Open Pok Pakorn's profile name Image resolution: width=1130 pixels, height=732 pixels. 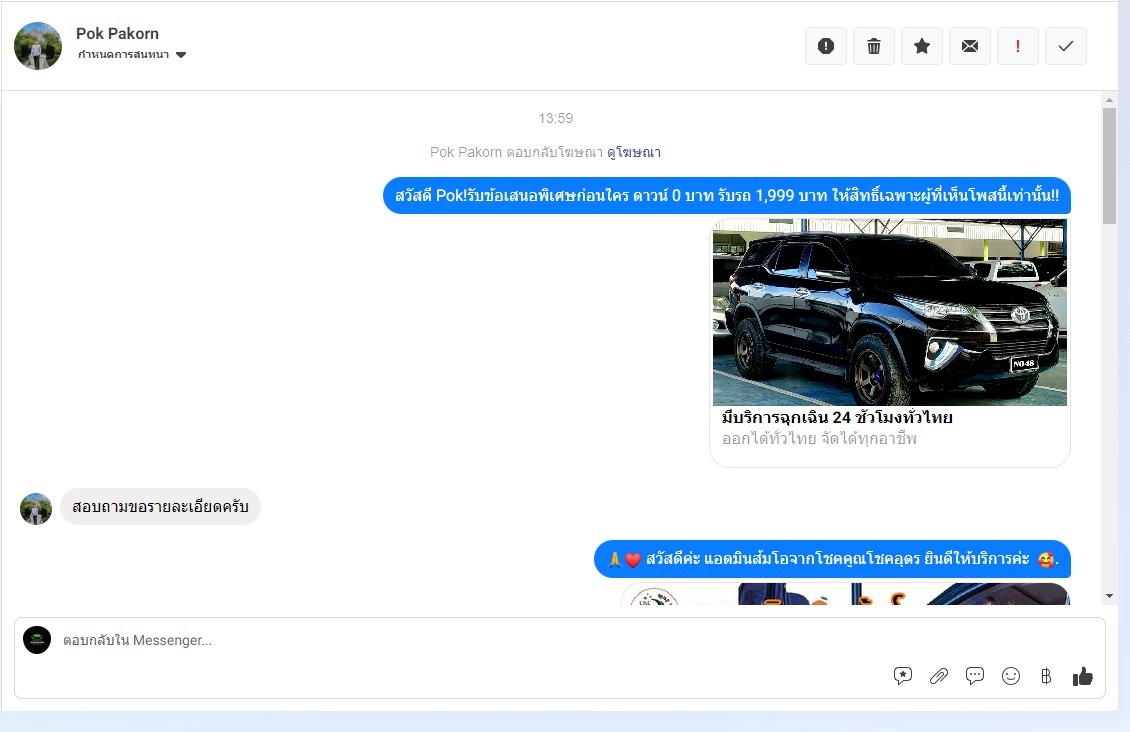click(117, 33)
